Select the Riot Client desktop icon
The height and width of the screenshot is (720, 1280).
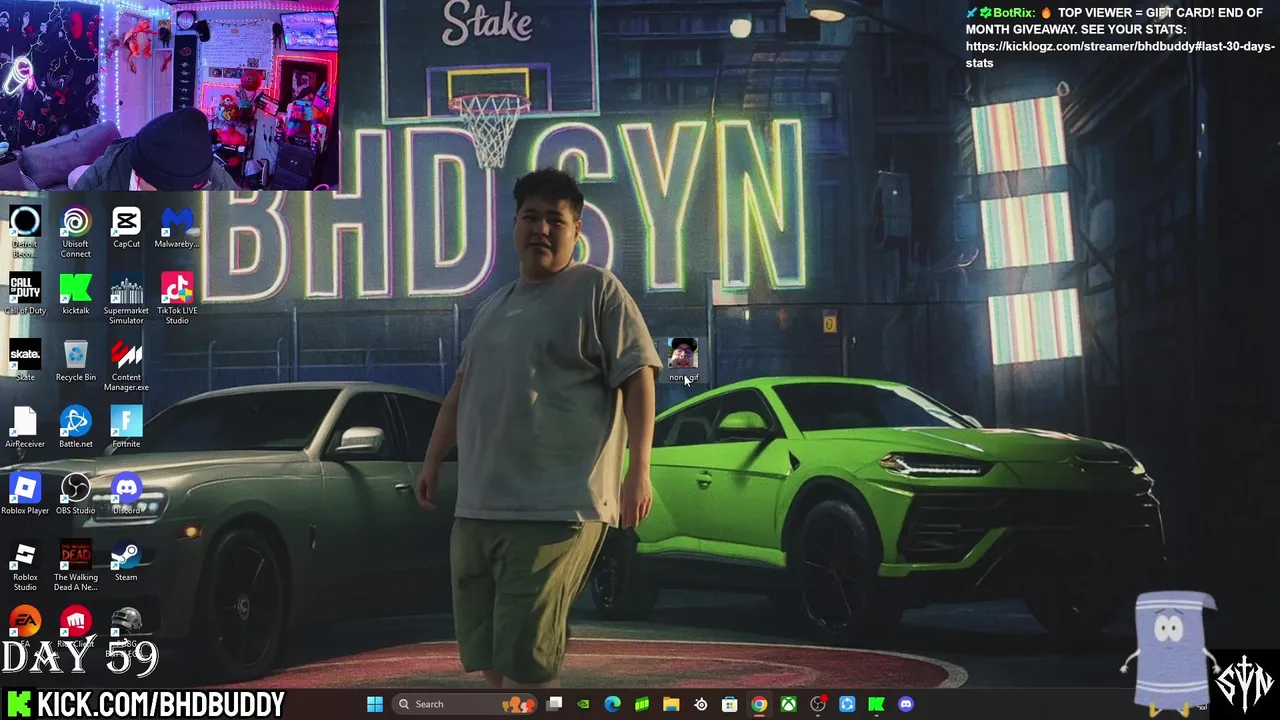point(76,621)
